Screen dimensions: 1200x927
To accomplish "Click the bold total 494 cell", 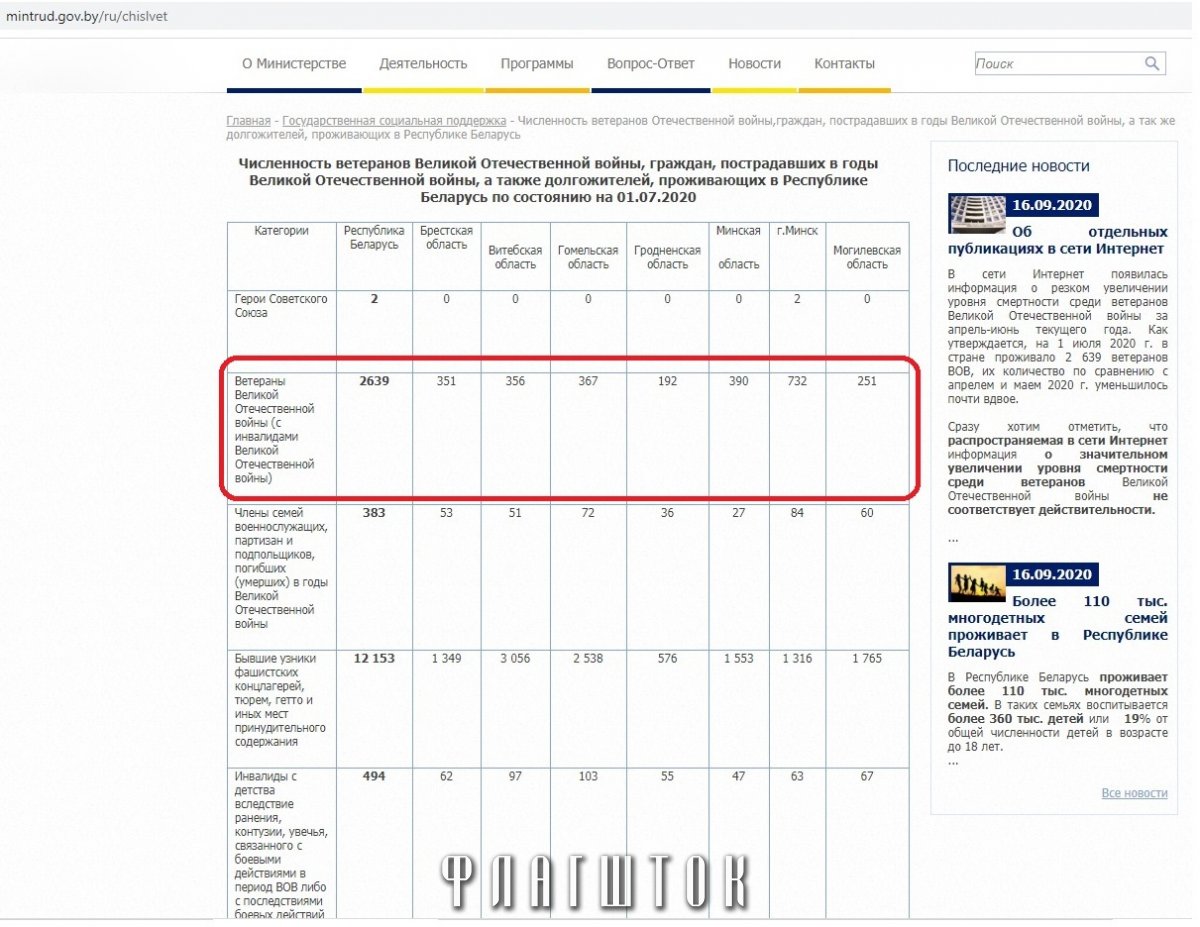I will tap(375, 776).
